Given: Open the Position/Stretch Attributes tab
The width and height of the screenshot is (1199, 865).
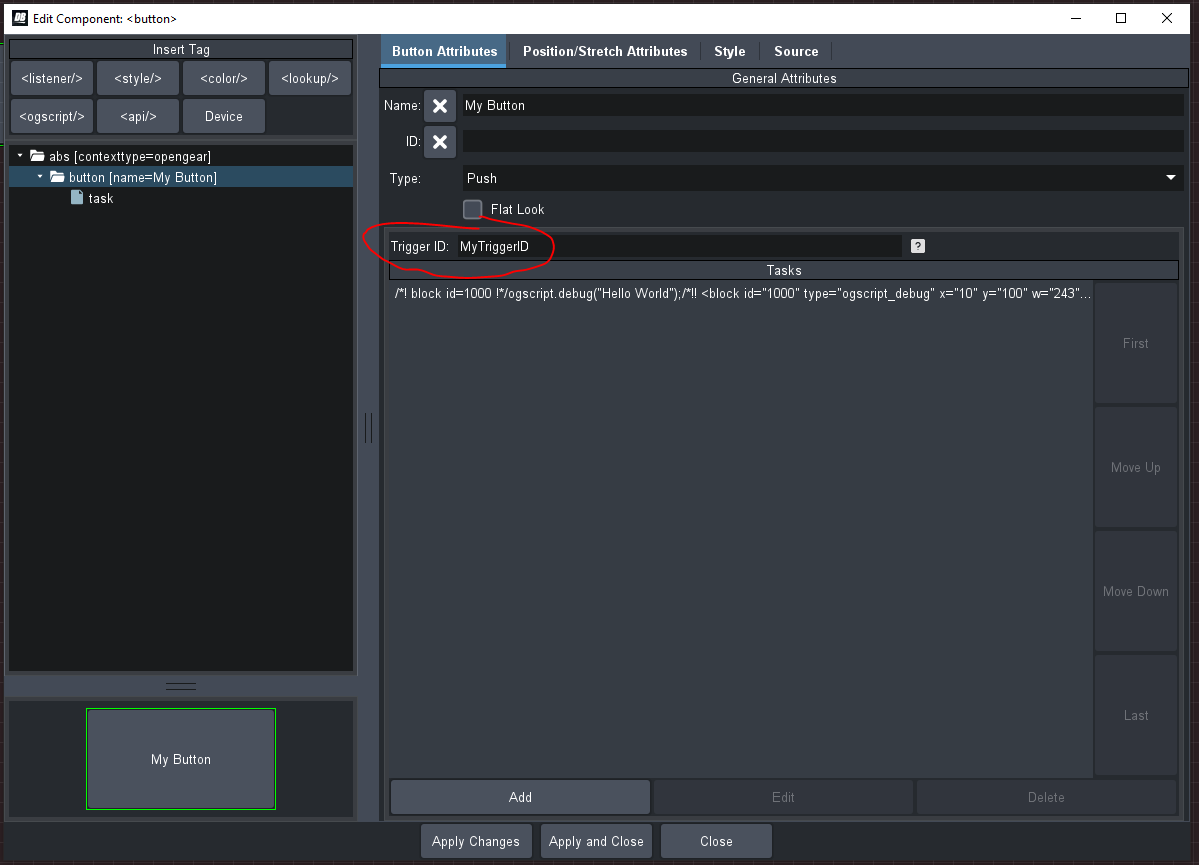Looking at the screenshot, I should click(604, 51).
